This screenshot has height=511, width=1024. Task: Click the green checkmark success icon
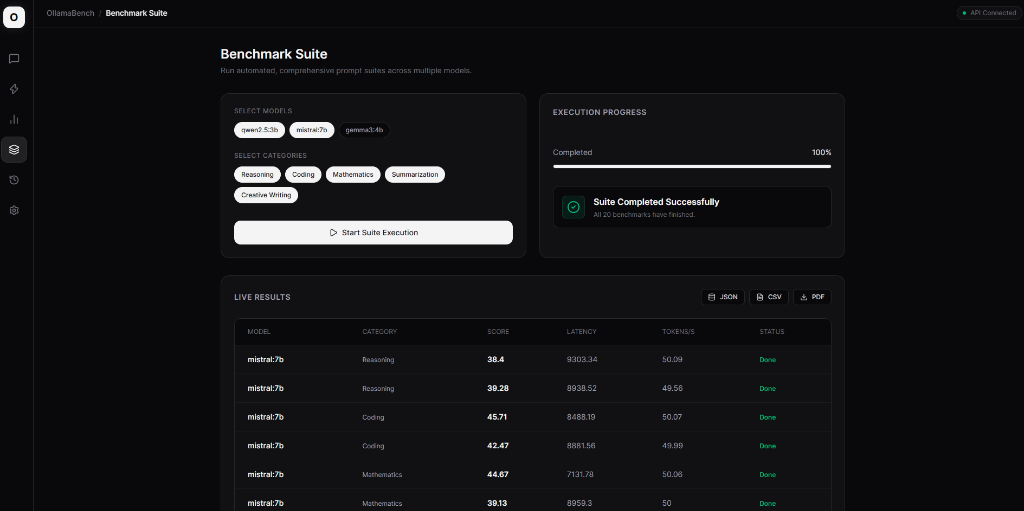[573, 207]
